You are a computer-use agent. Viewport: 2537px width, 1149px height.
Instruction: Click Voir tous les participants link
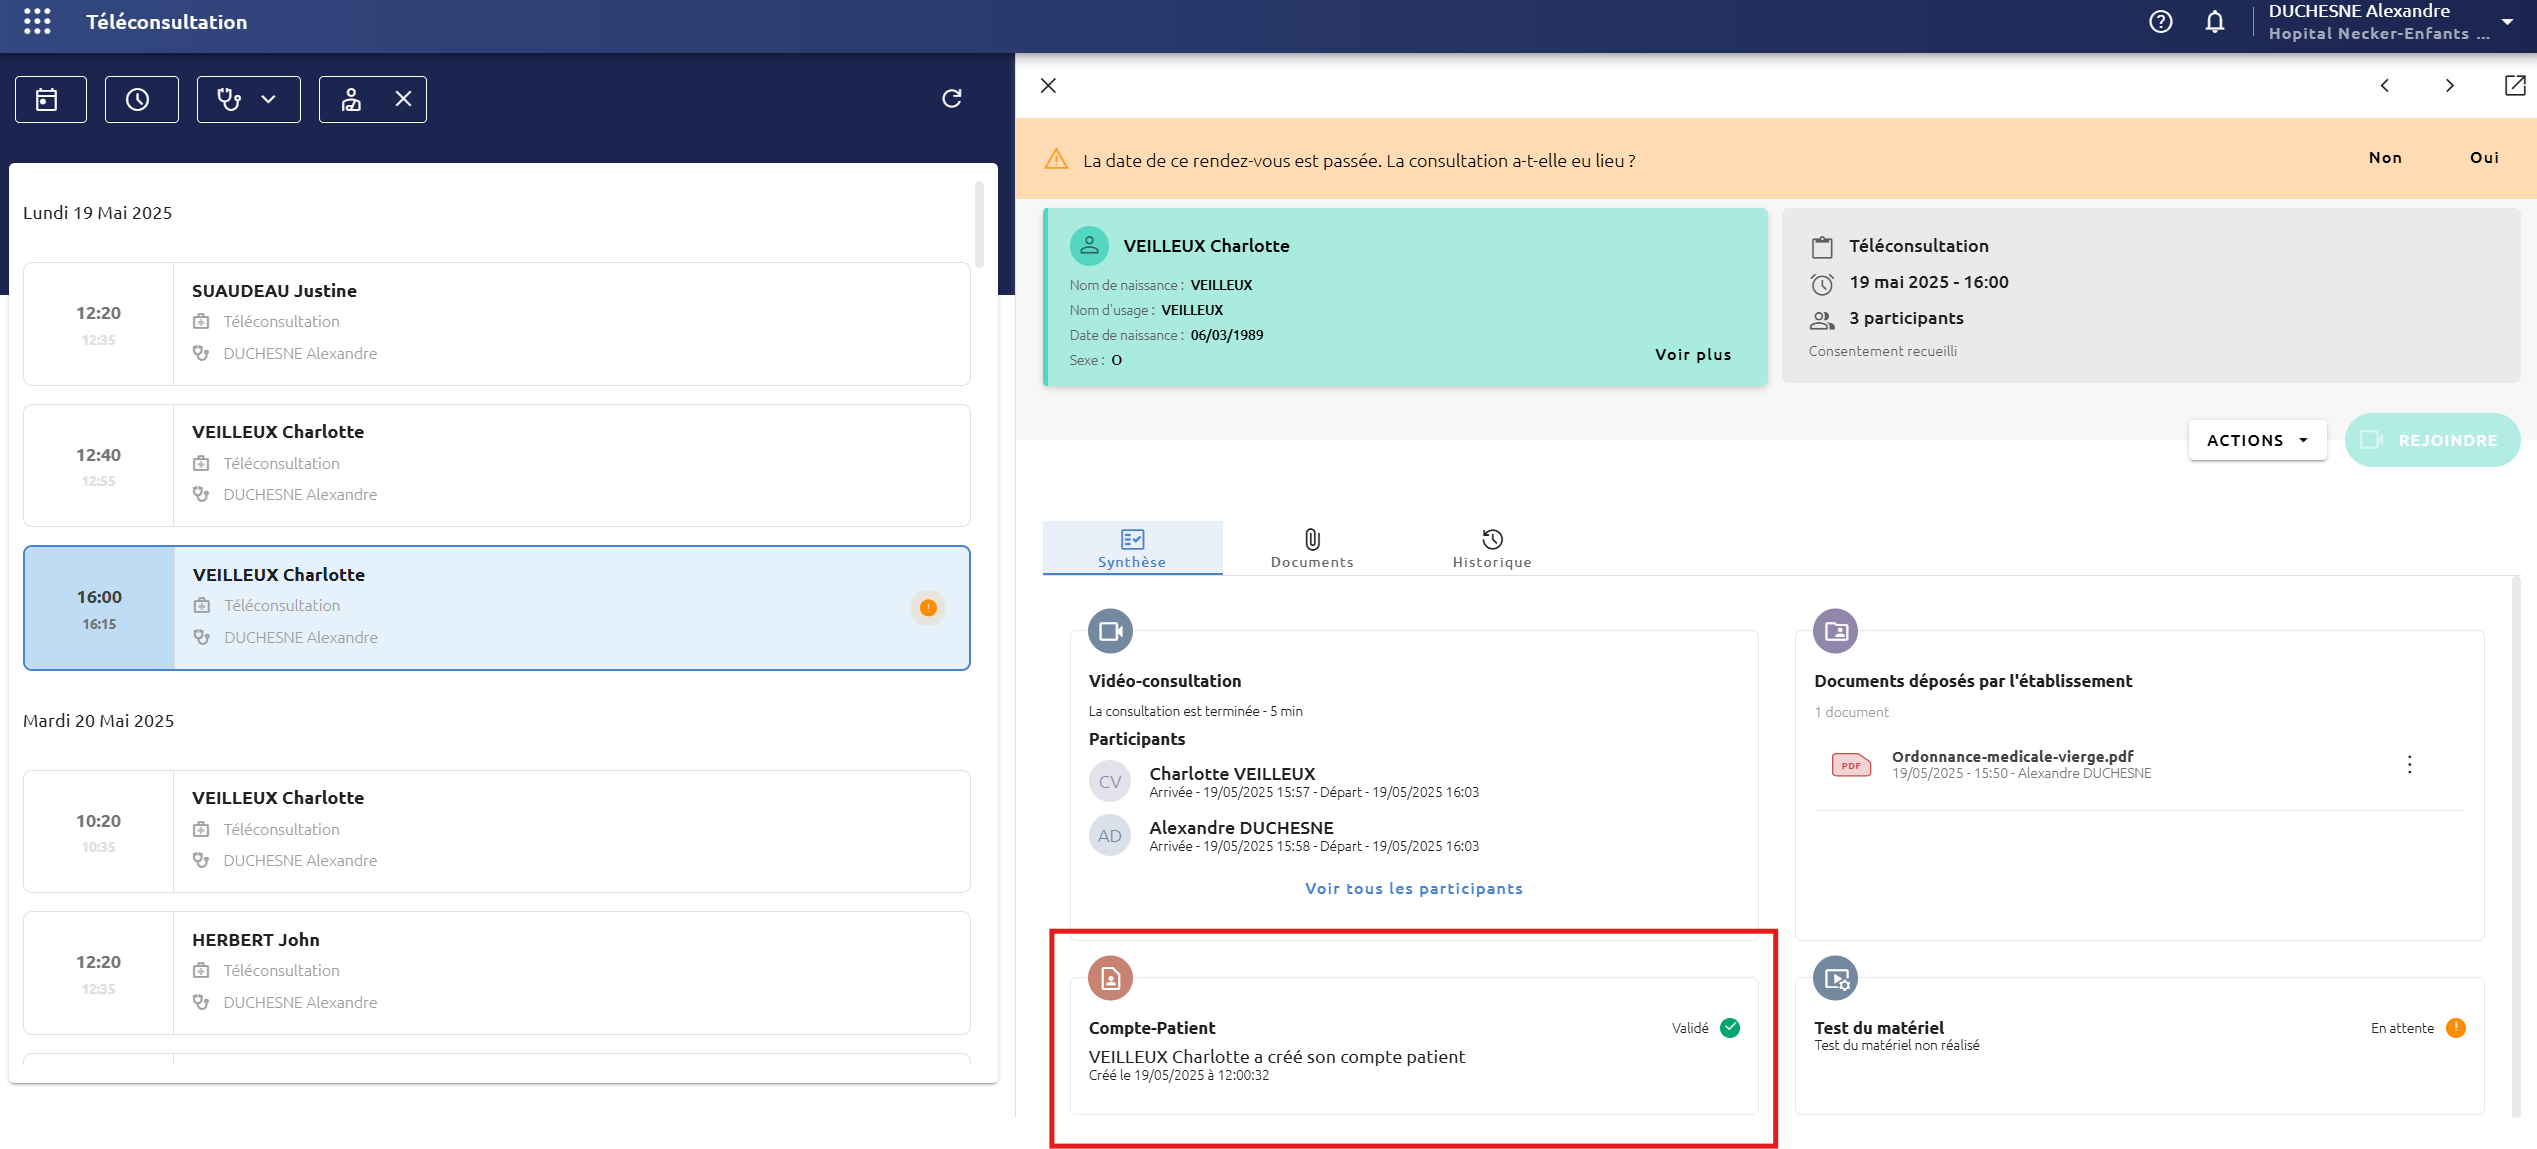pos(1413,888)
